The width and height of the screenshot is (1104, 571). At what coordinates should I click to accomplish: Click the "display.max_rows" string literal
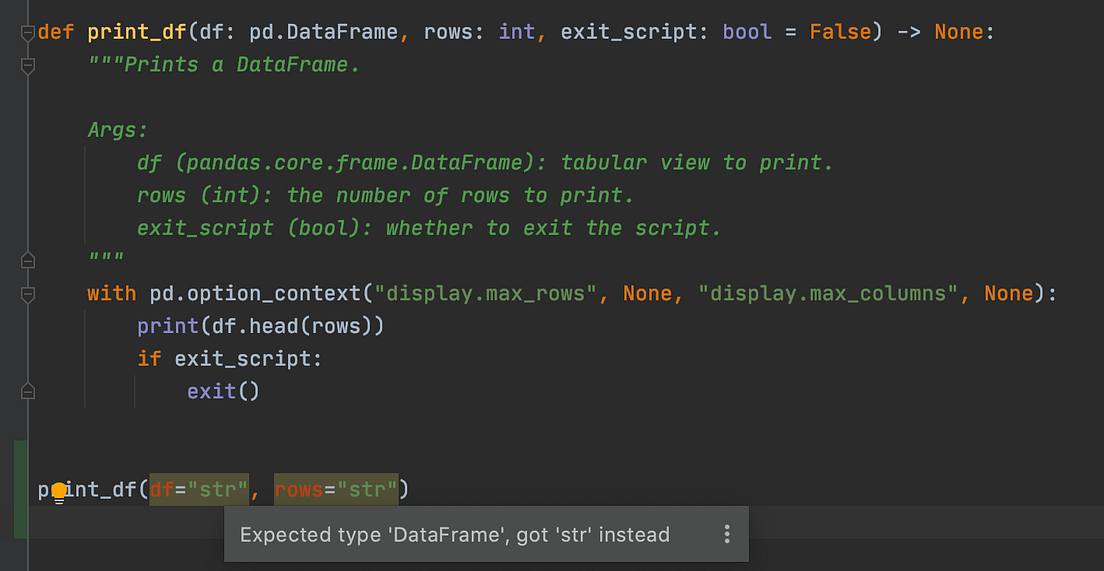click(486, 293)
